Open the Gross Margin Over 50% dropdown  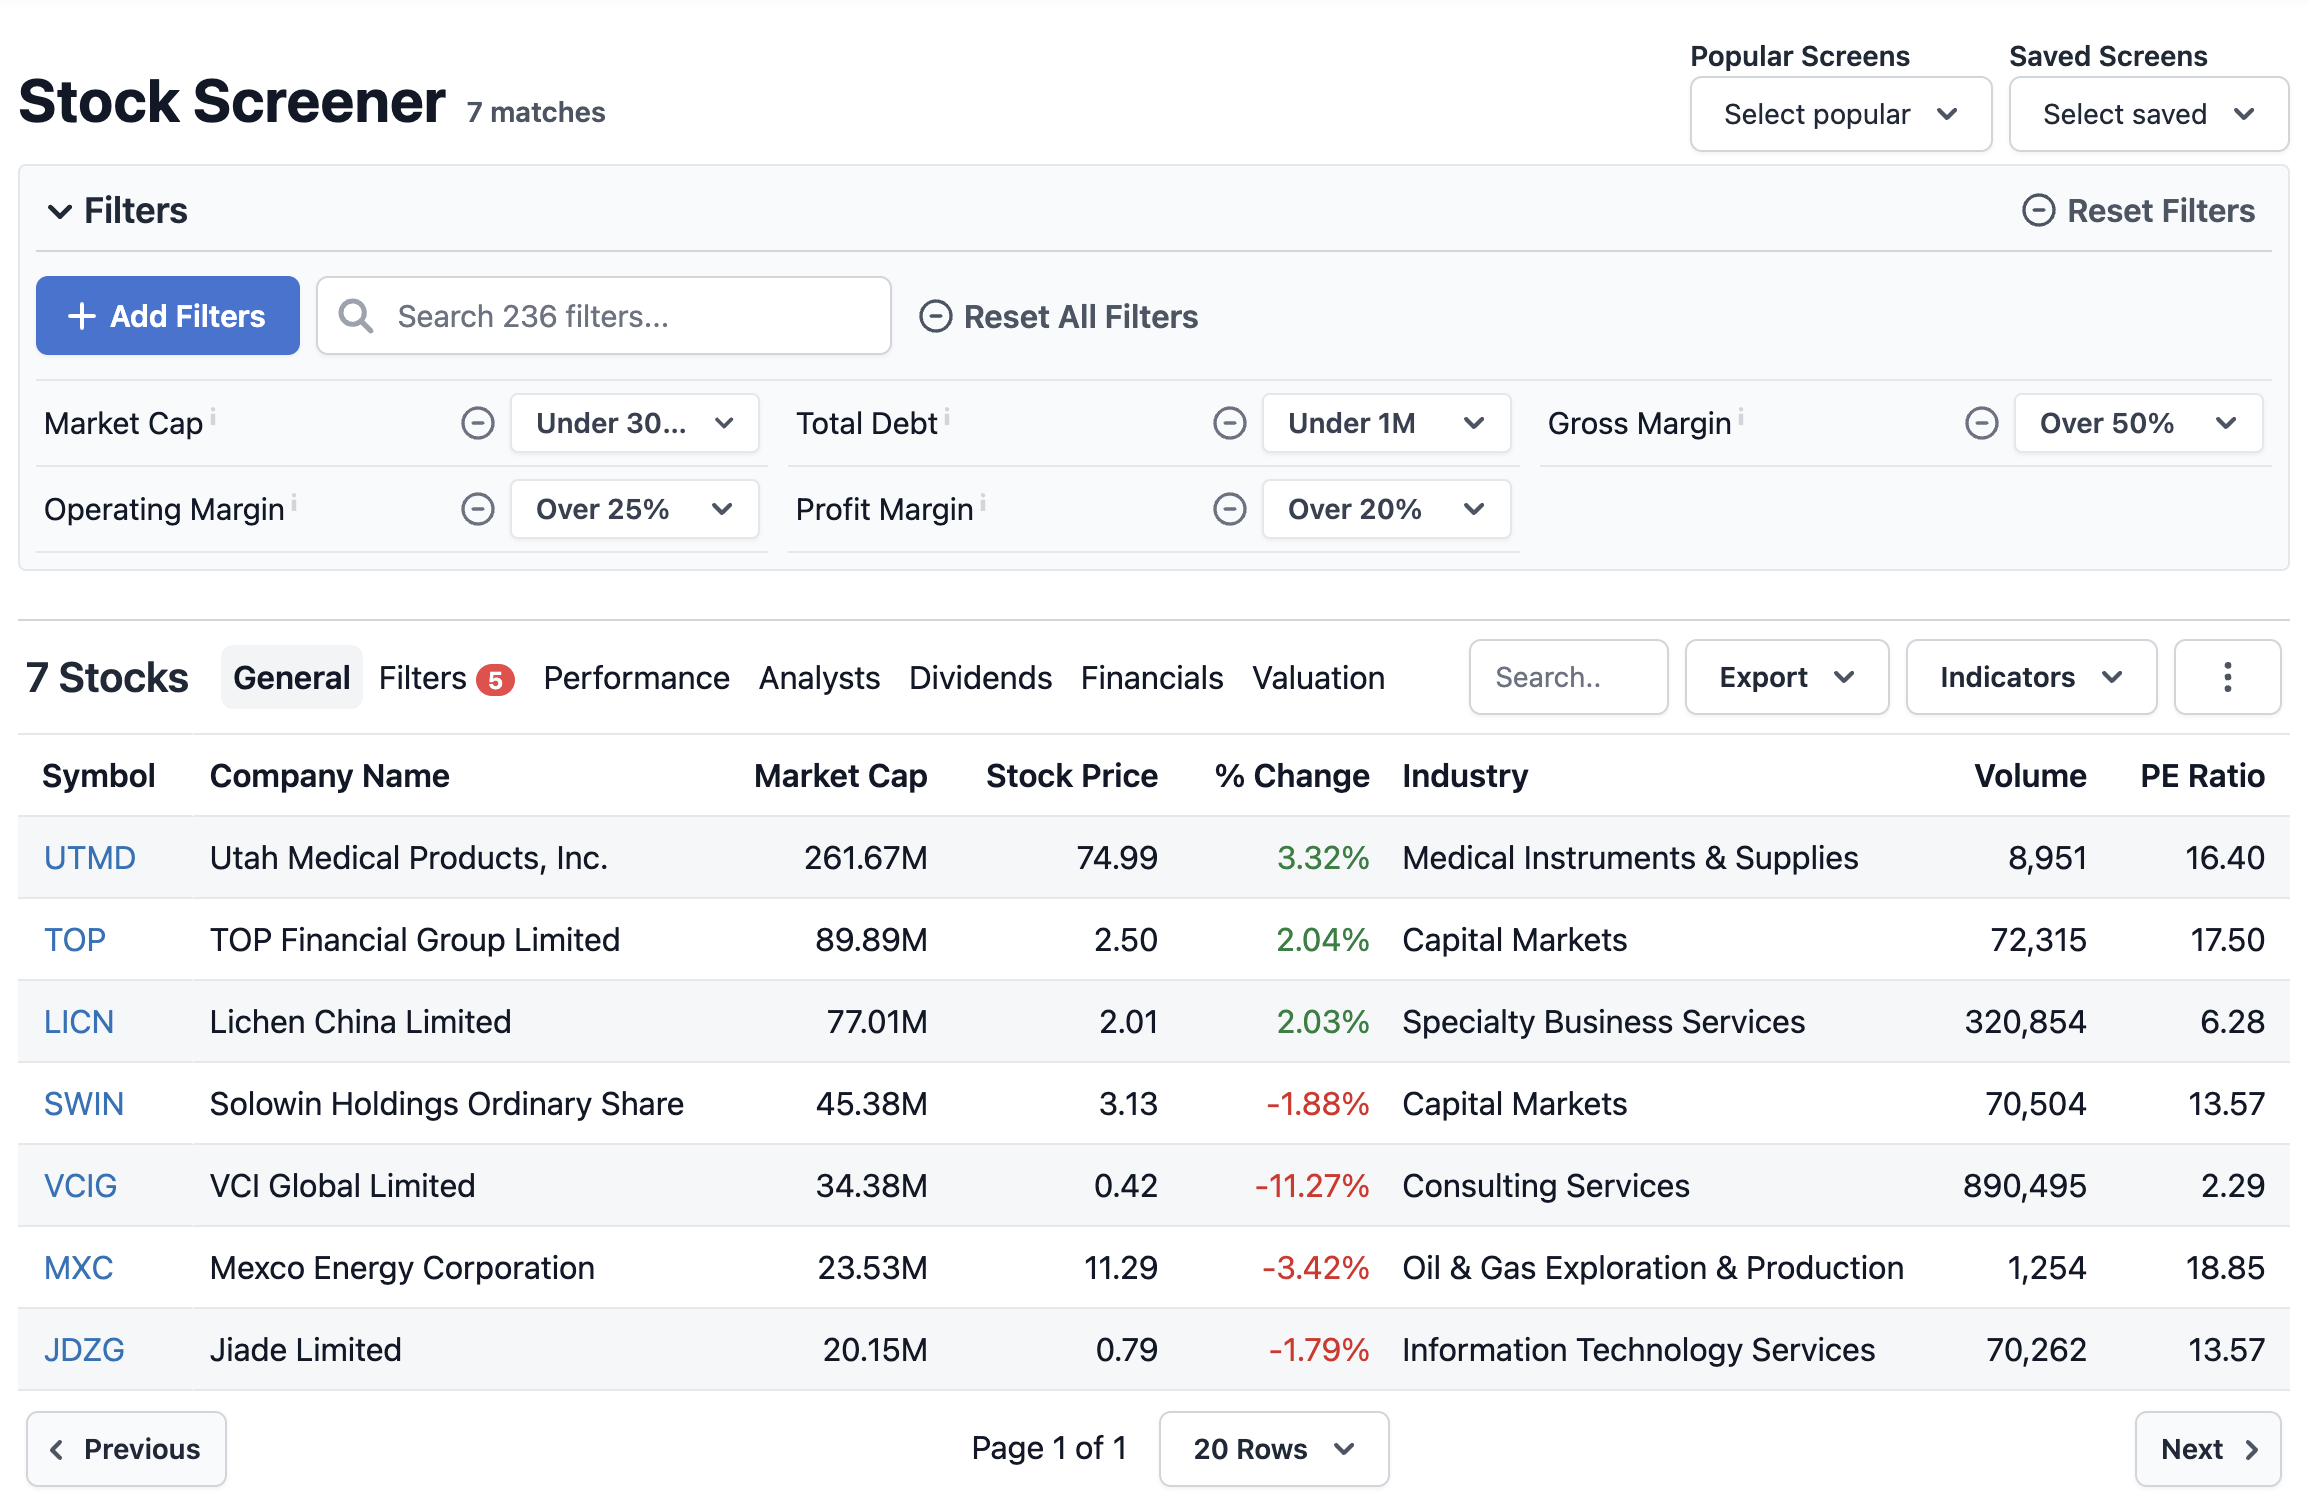coord(2138,423)
